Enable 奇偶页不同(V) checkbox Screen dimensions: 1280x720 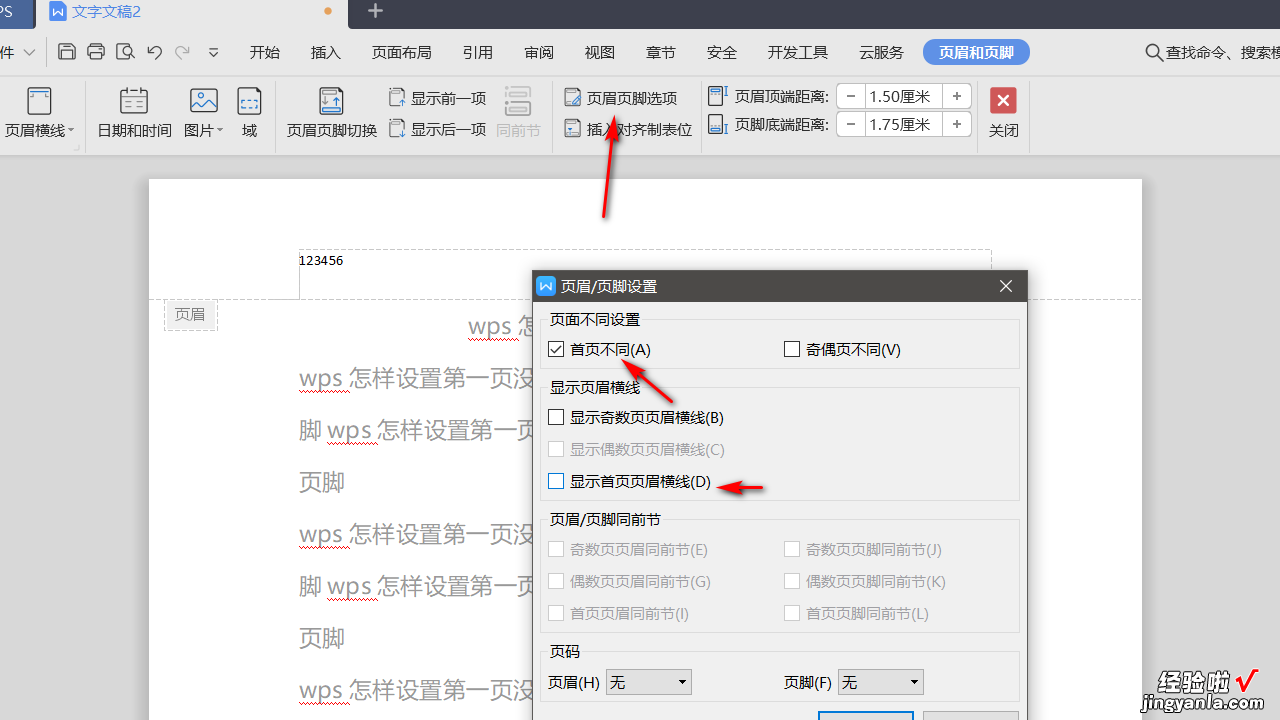[793, 349]
